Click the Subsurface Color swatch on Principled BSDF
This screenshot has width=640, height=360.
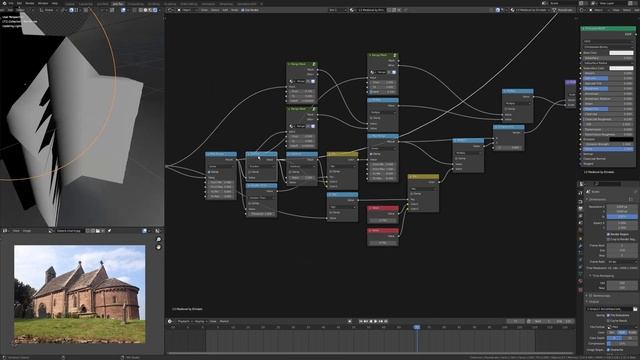point(621,68)
